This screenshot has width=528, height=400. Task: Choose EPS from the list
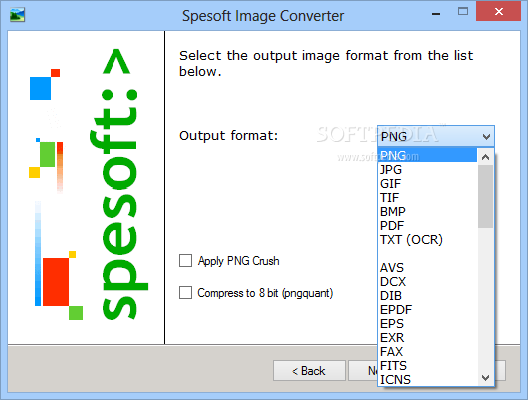point(428,324)
